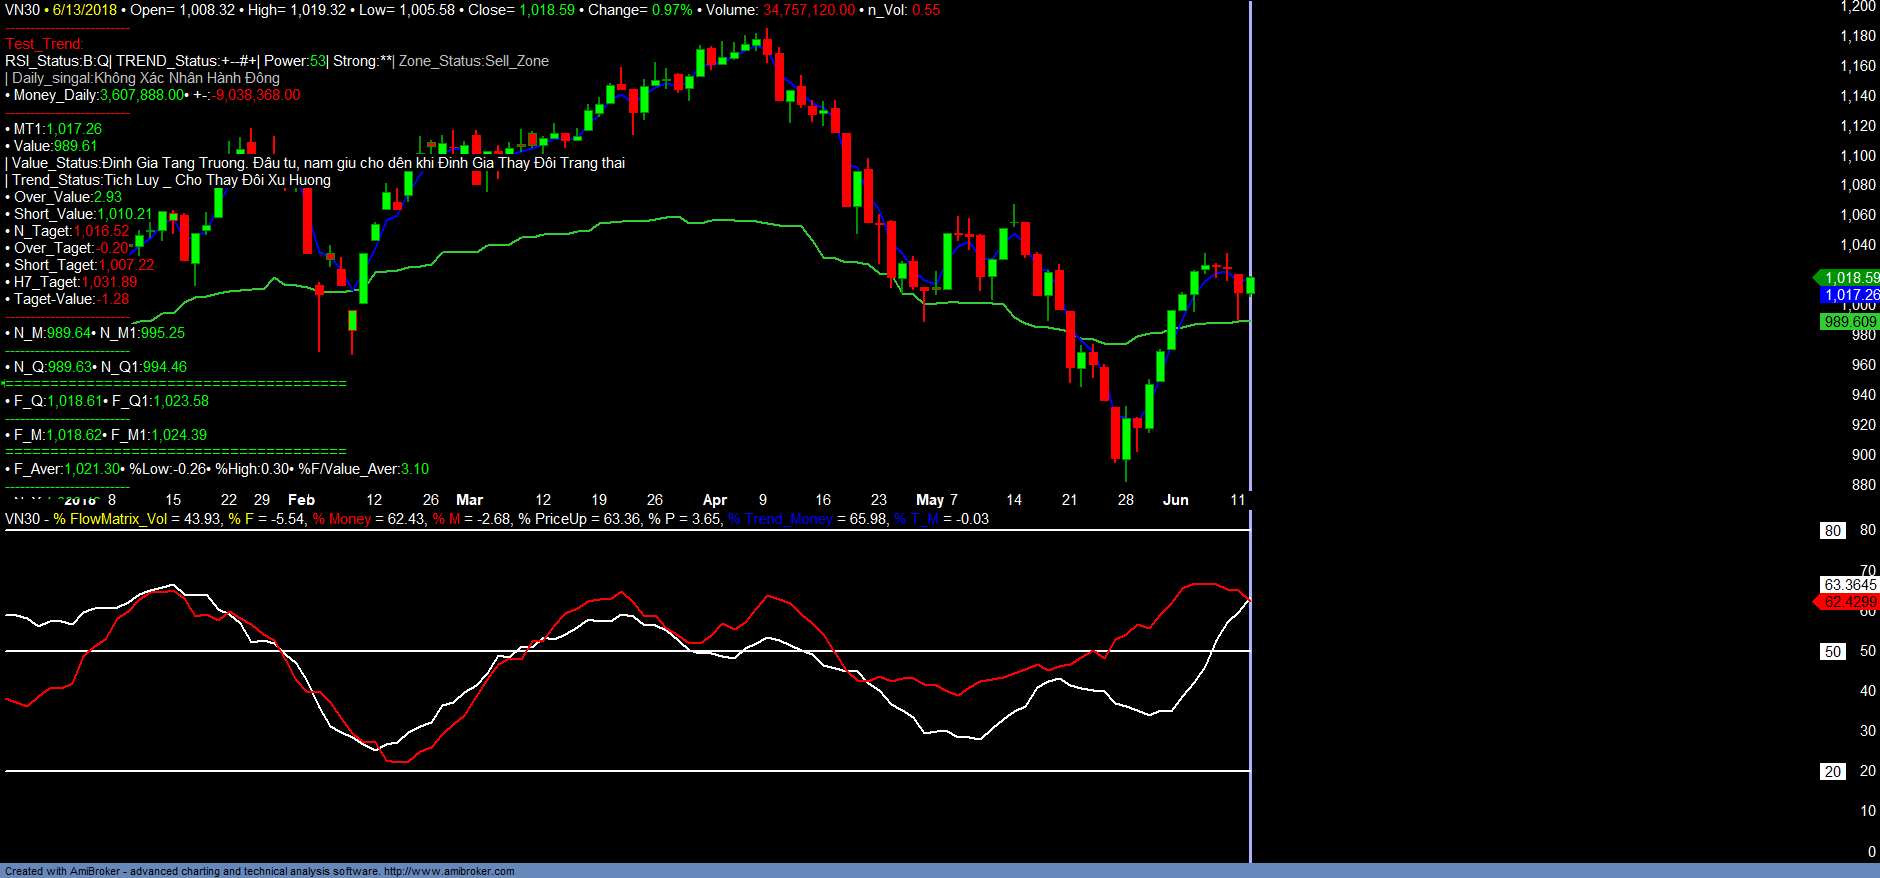Image resolution: width=1880 pixels, height=878 pixels.
Task: Select the red 62.4299 indicator value tag
Action: [1849, 602]
